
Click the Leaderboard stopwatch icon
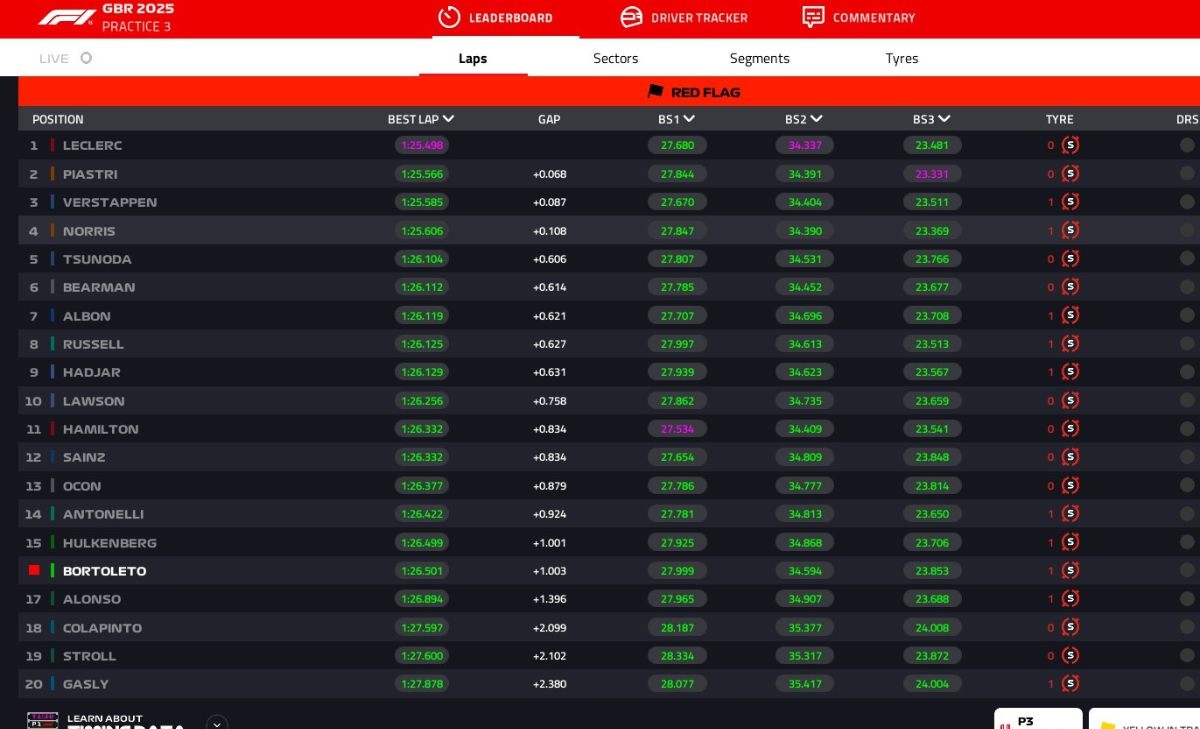449,17
